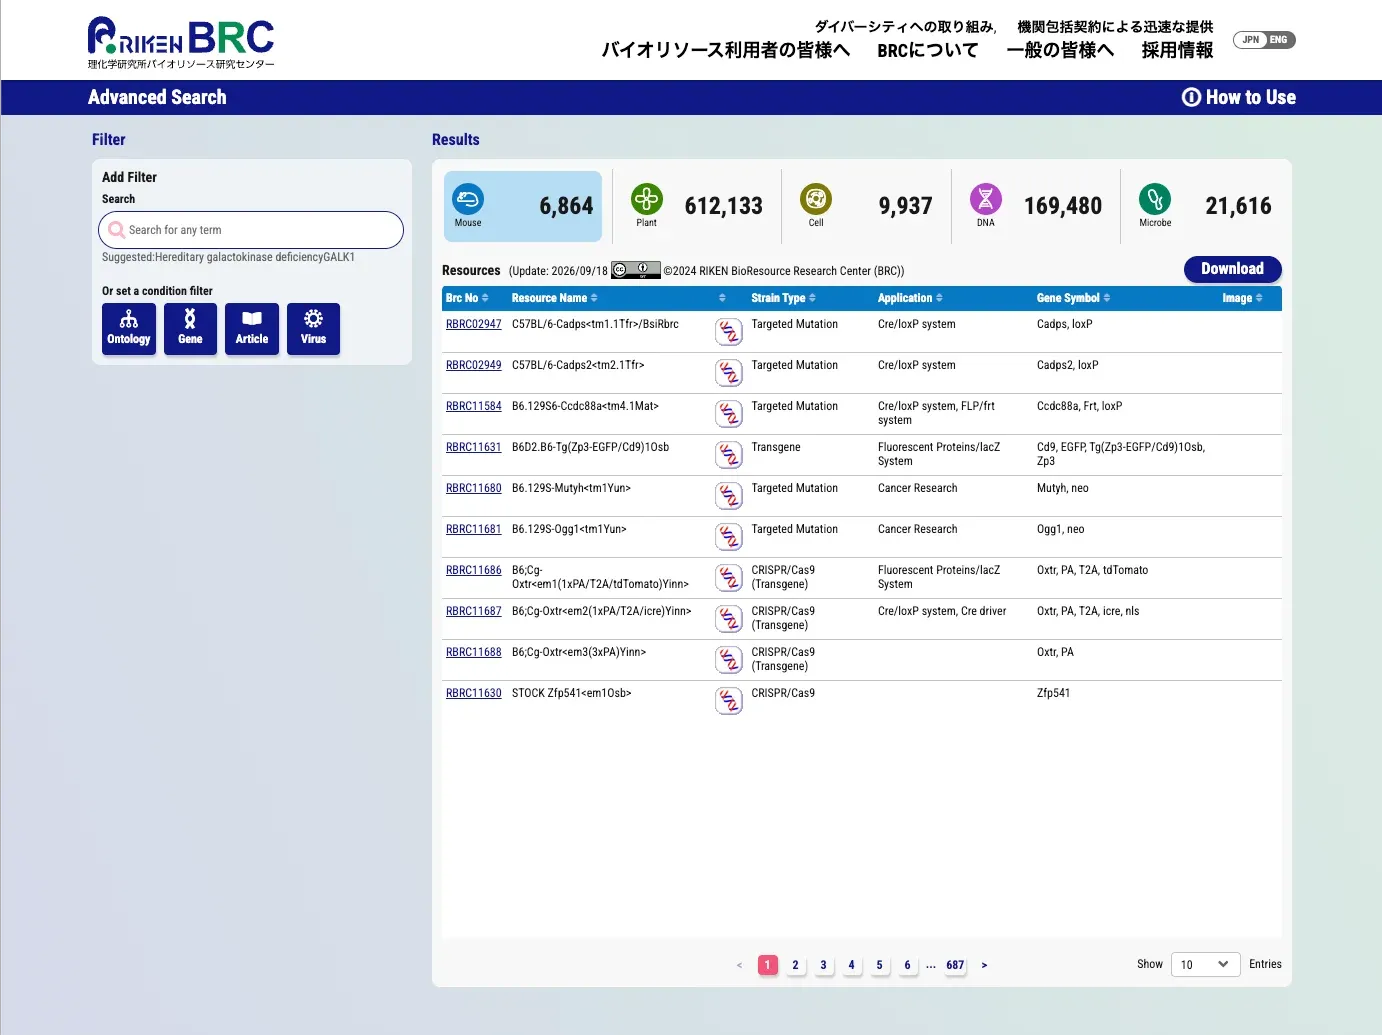The height and width of the screenshot is (1035, 1382).
Task: Sort by Gene Symbol column
Action: click(x=1074, y=298)
